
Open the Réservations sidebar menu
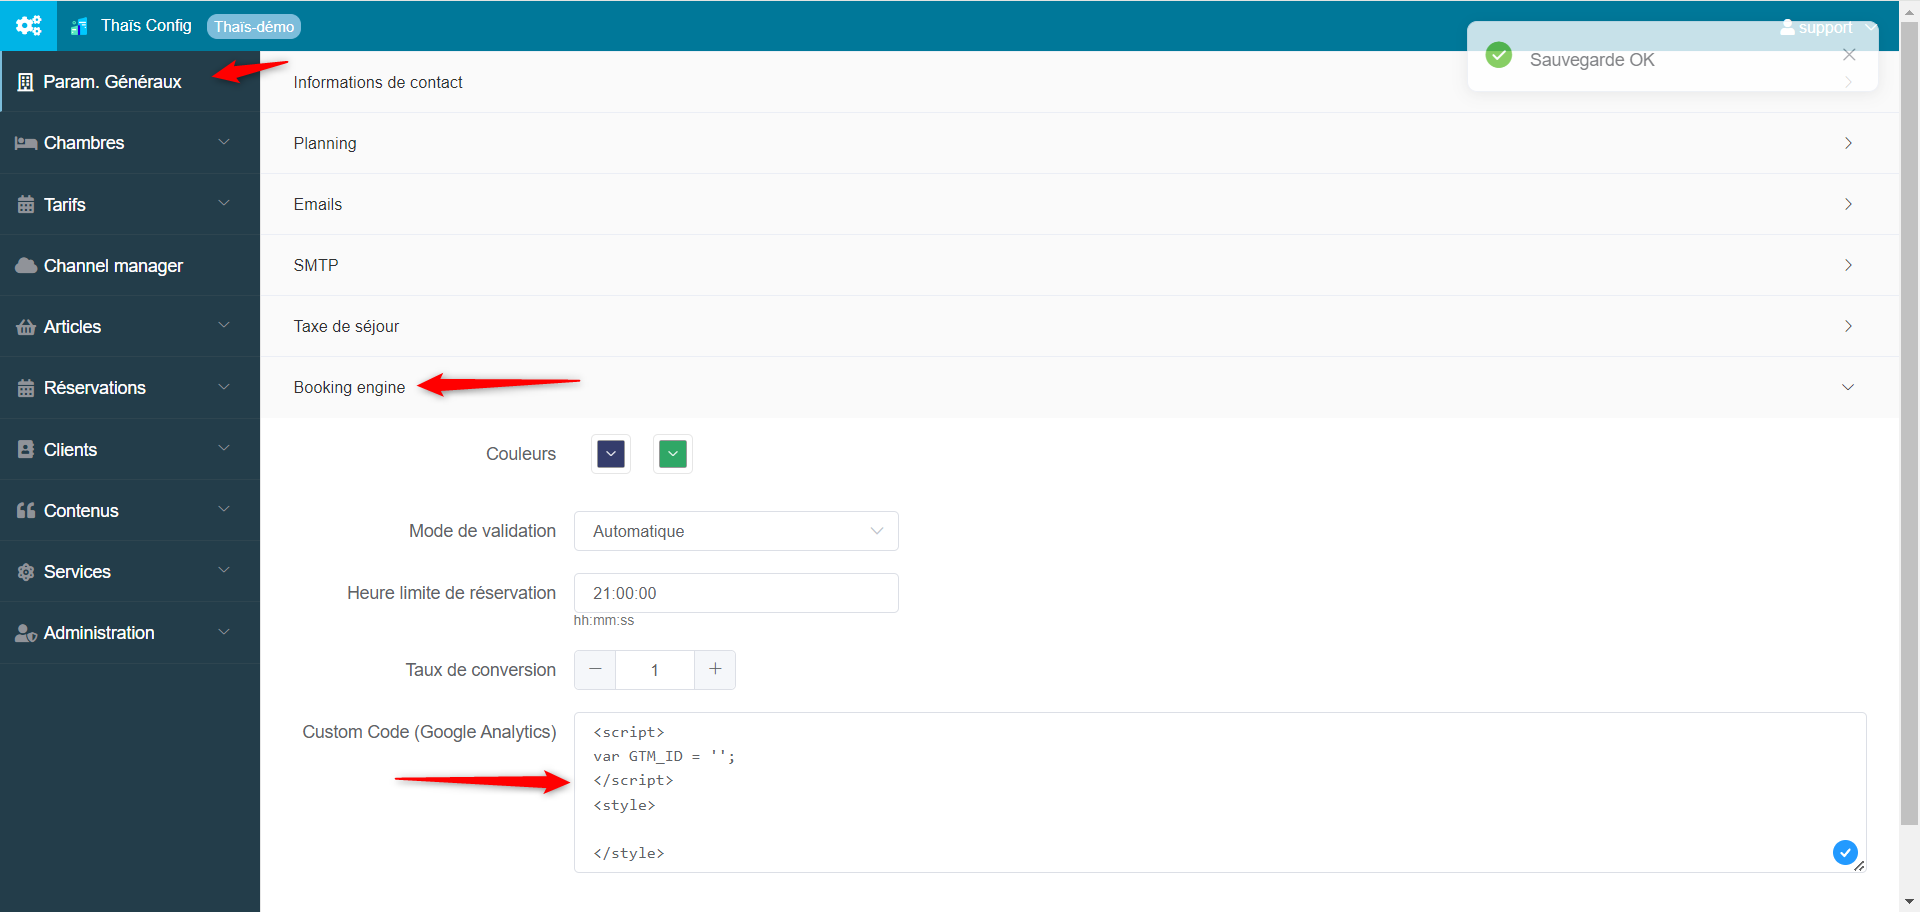coord(130,388)
